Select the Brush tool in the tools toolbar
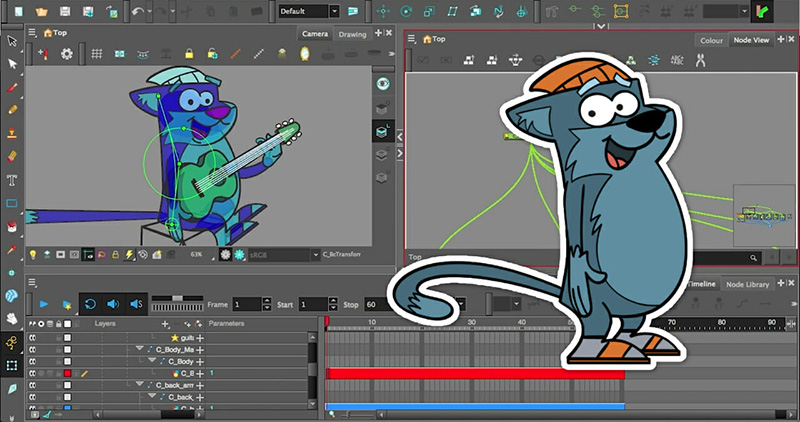 (13, 88)
